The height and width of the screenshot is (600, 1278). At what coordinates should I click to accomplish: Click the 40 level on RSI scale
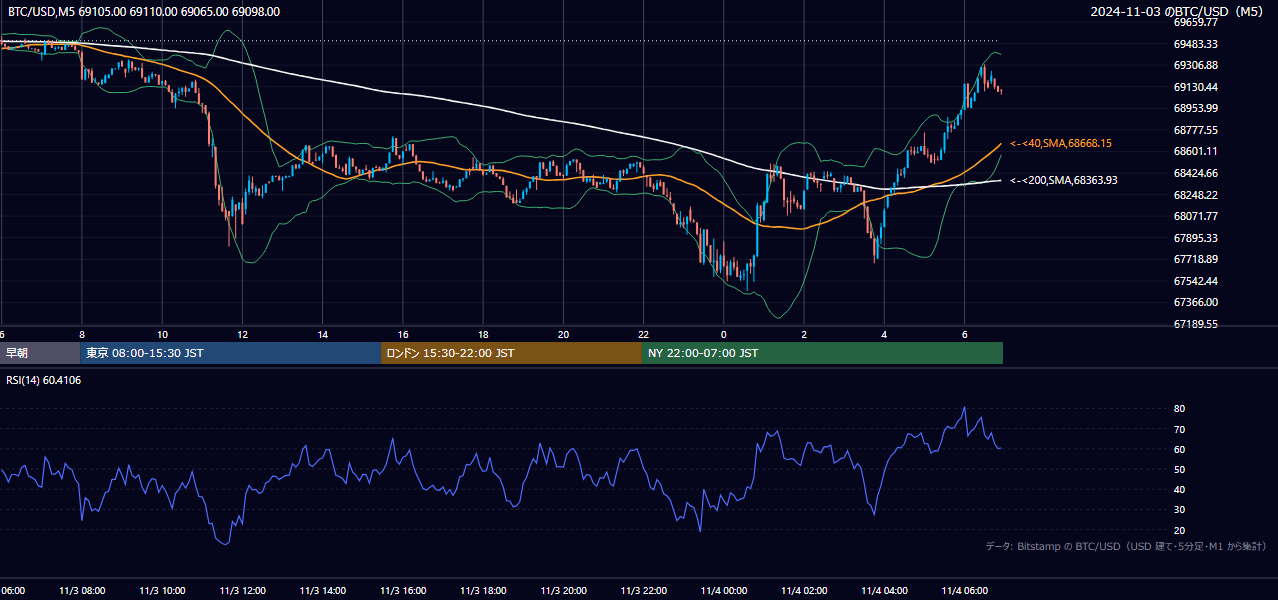pyautogui.click(x=1179, y=489)
